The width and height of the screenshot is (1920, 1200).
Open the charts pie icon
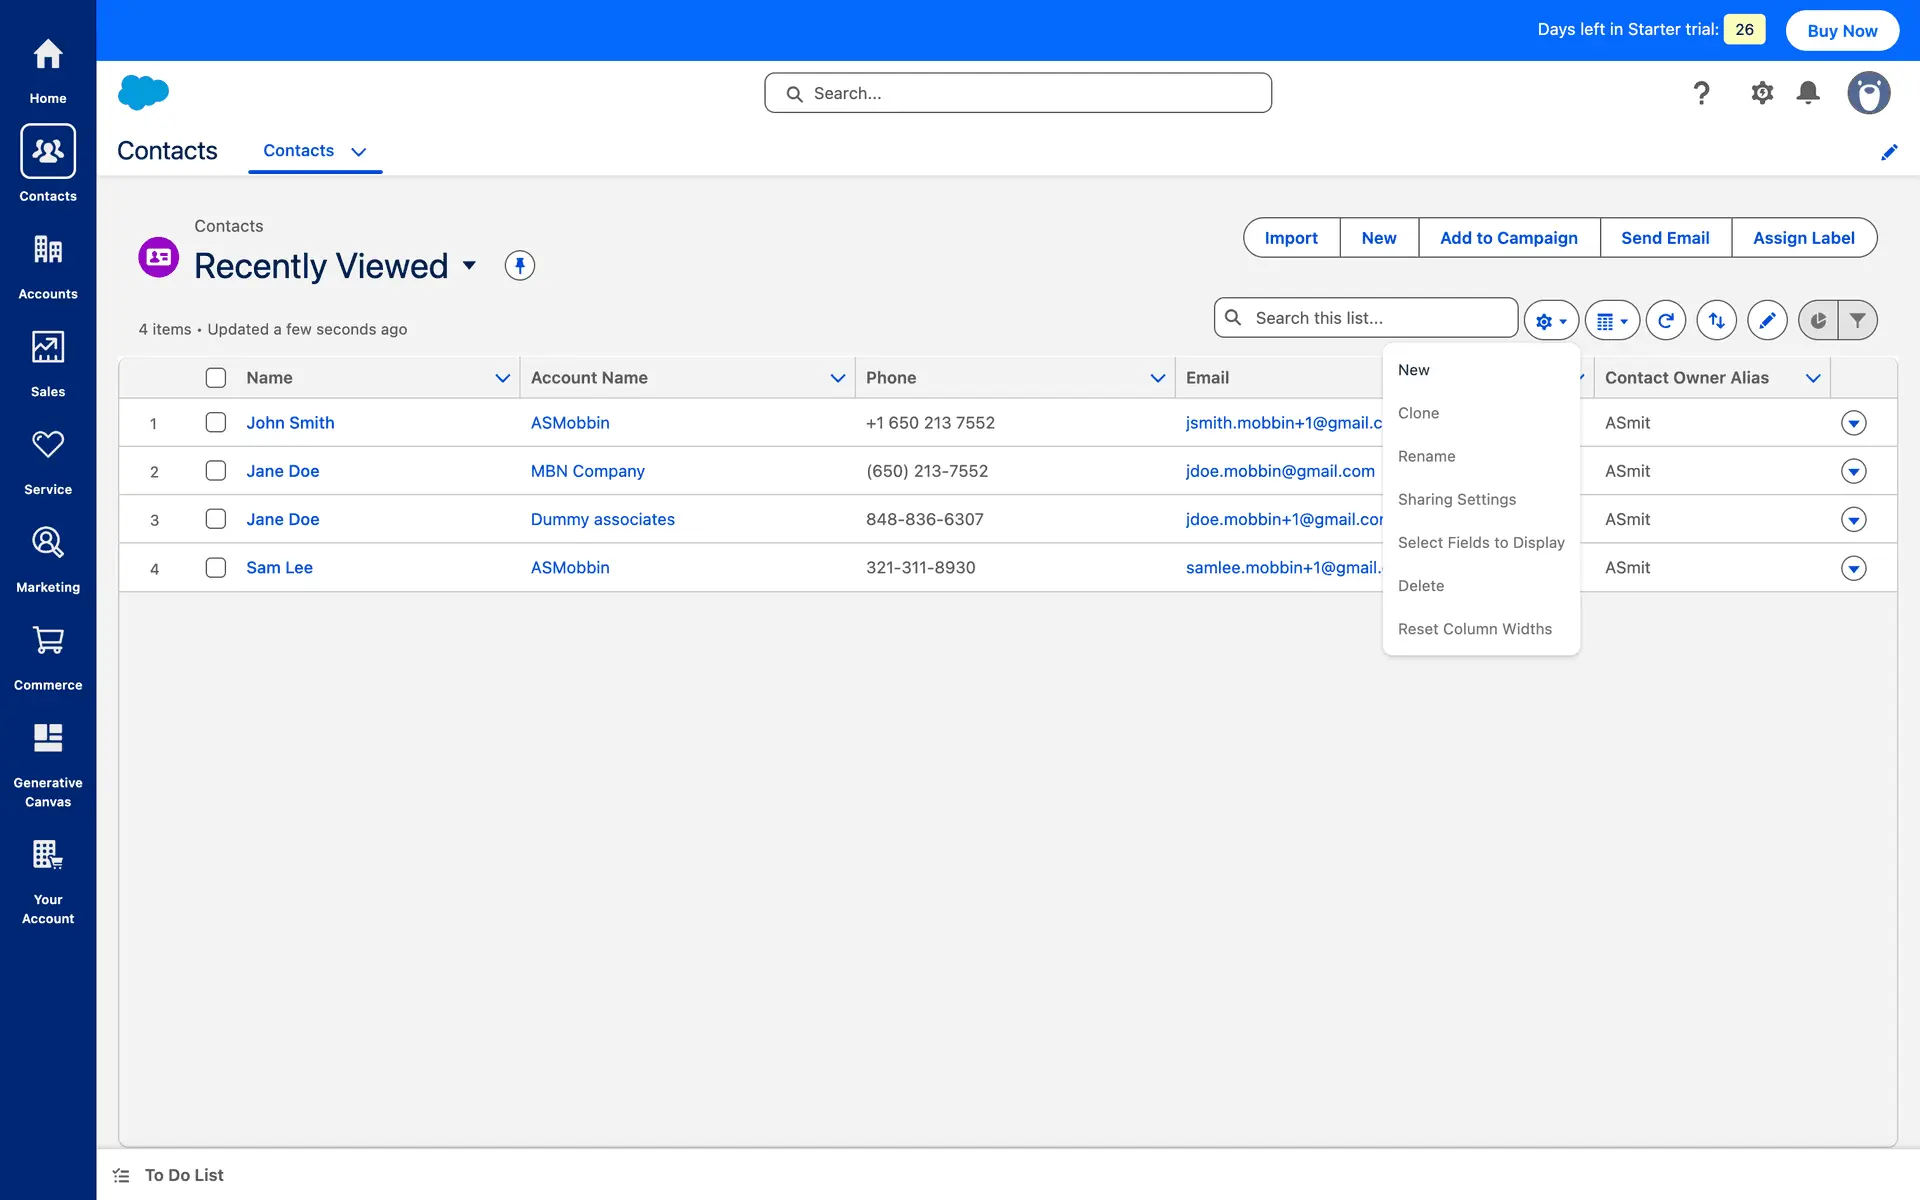(1818, 321)
